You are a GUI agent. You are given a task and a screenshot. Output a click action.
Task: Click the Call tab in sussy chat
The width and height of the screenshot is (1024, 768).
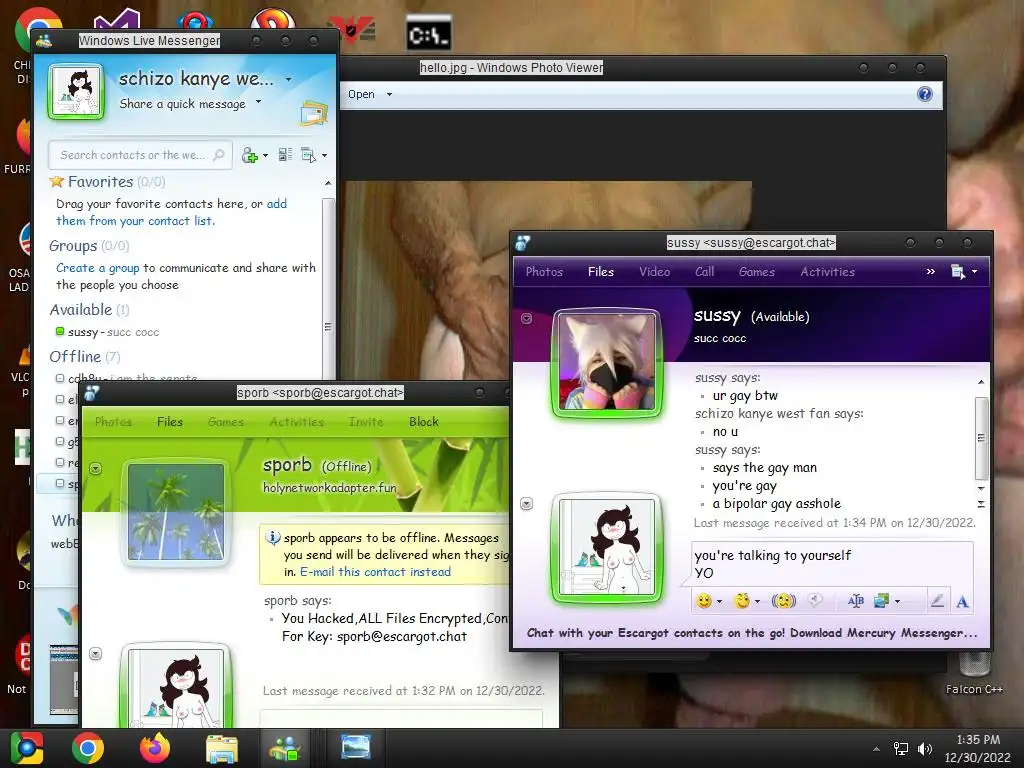[704, 272]
